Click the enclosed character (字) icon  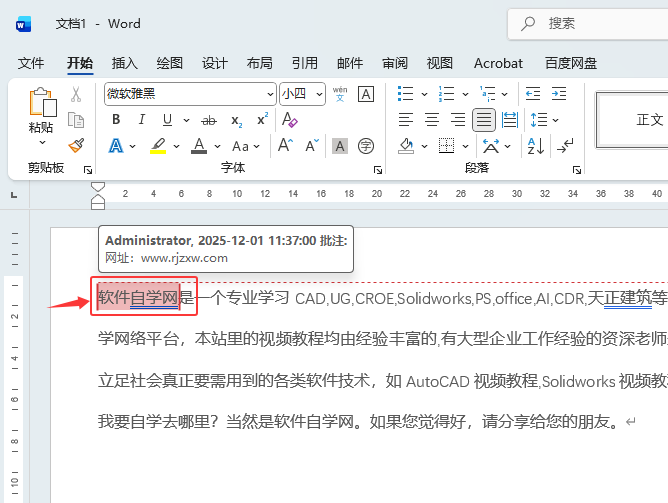[366, 146]
